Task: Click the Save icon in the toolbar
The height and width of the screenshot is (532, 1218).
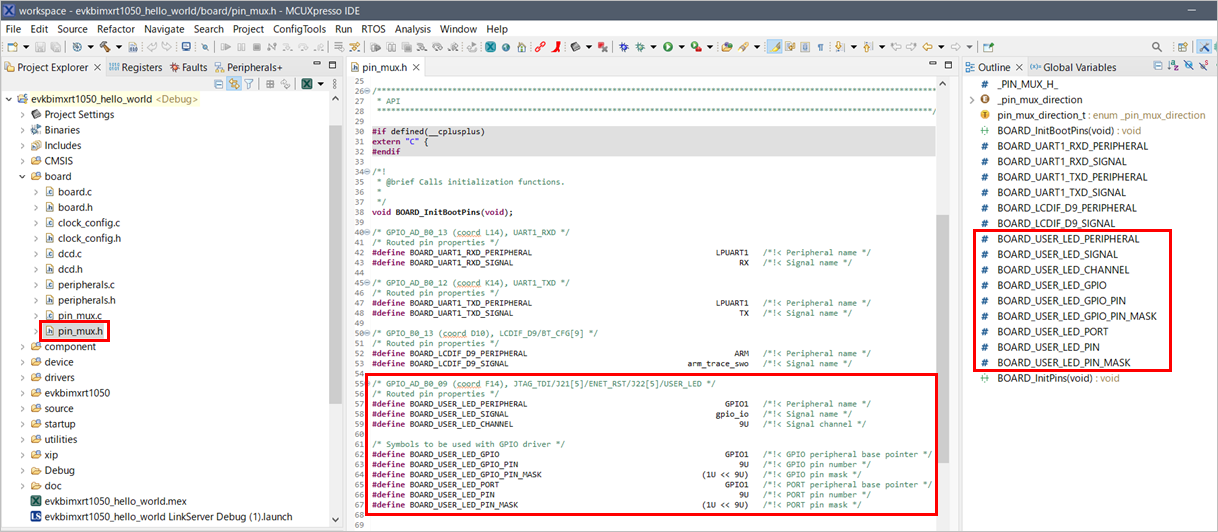Action: coord(41,46)
